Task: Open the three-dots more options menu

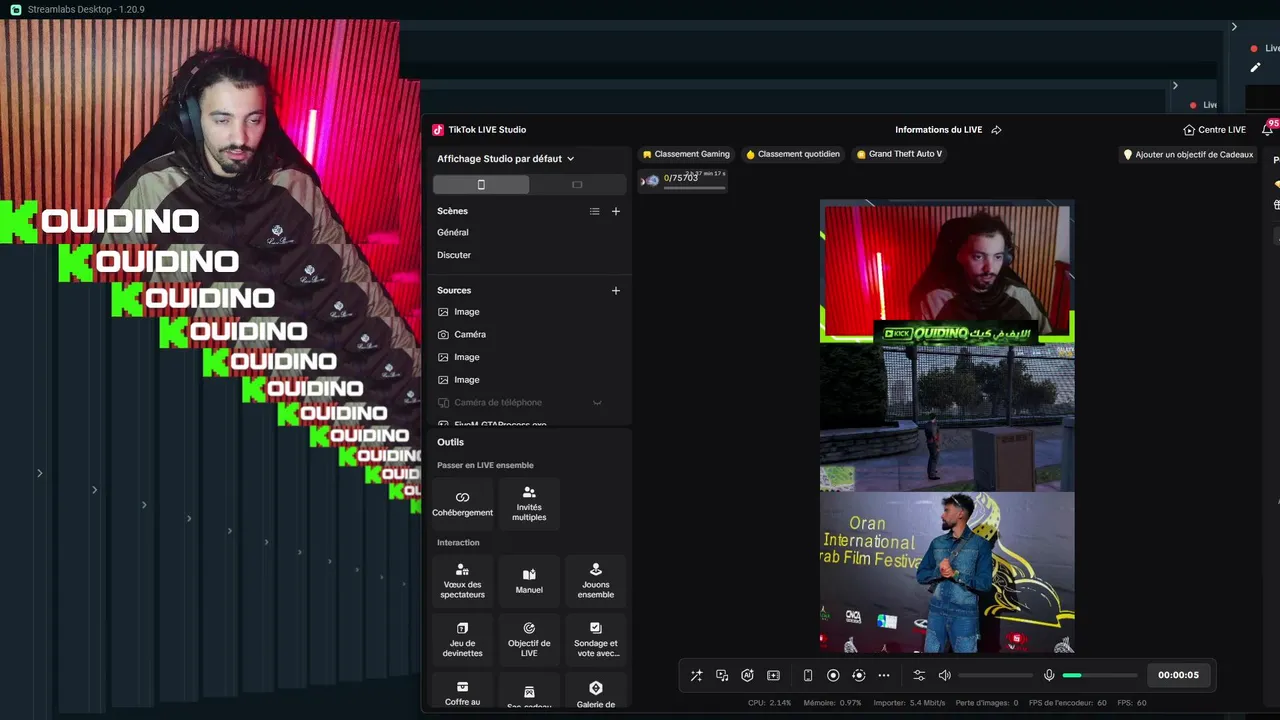Action: coord(884,675)
